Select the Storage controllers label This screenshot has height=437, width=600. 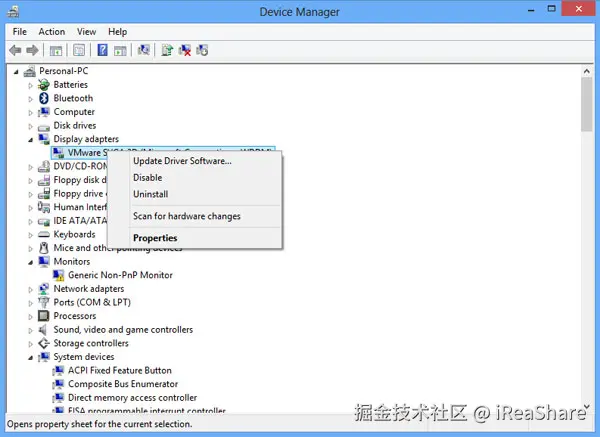click(x=91, y=343)
